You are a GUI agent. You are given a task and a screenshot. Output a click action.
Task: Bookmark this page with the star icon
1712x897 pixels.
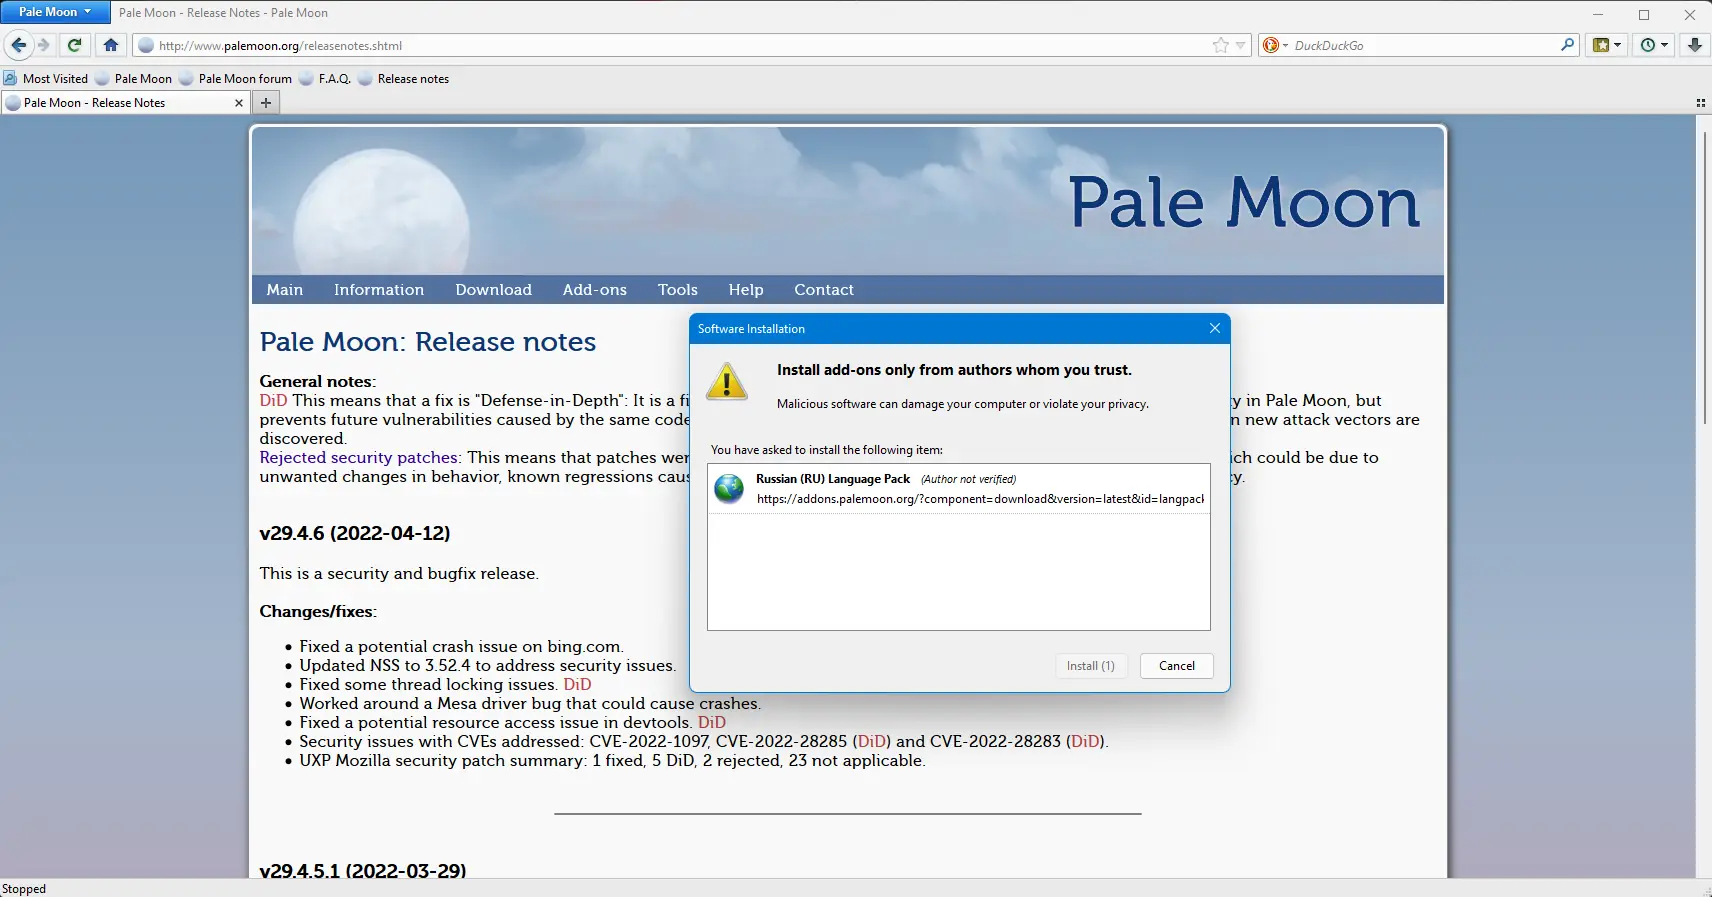1220,45
